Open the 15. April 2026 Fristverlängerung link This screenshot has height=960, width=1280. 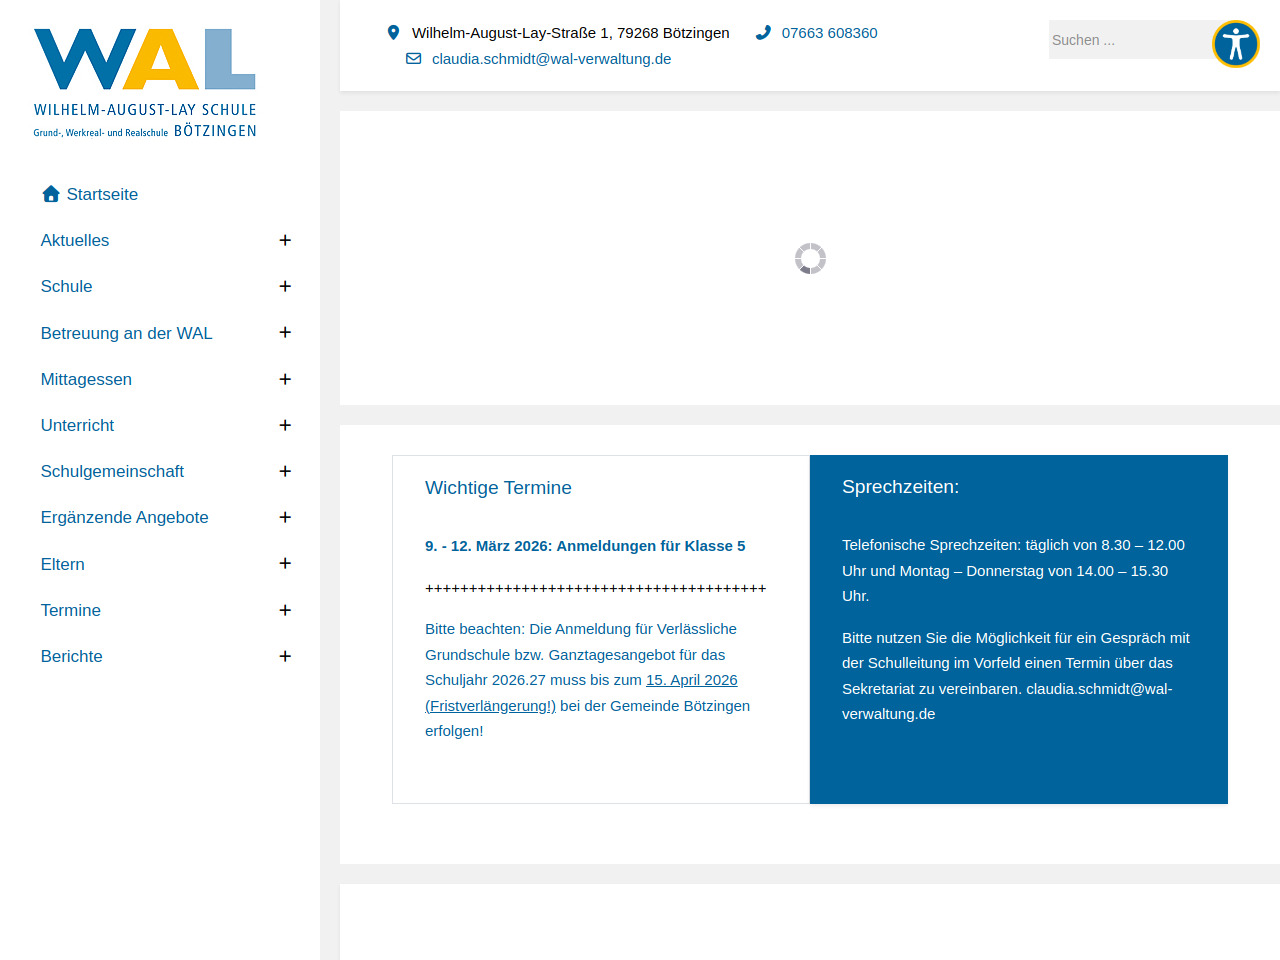point(691,680)
